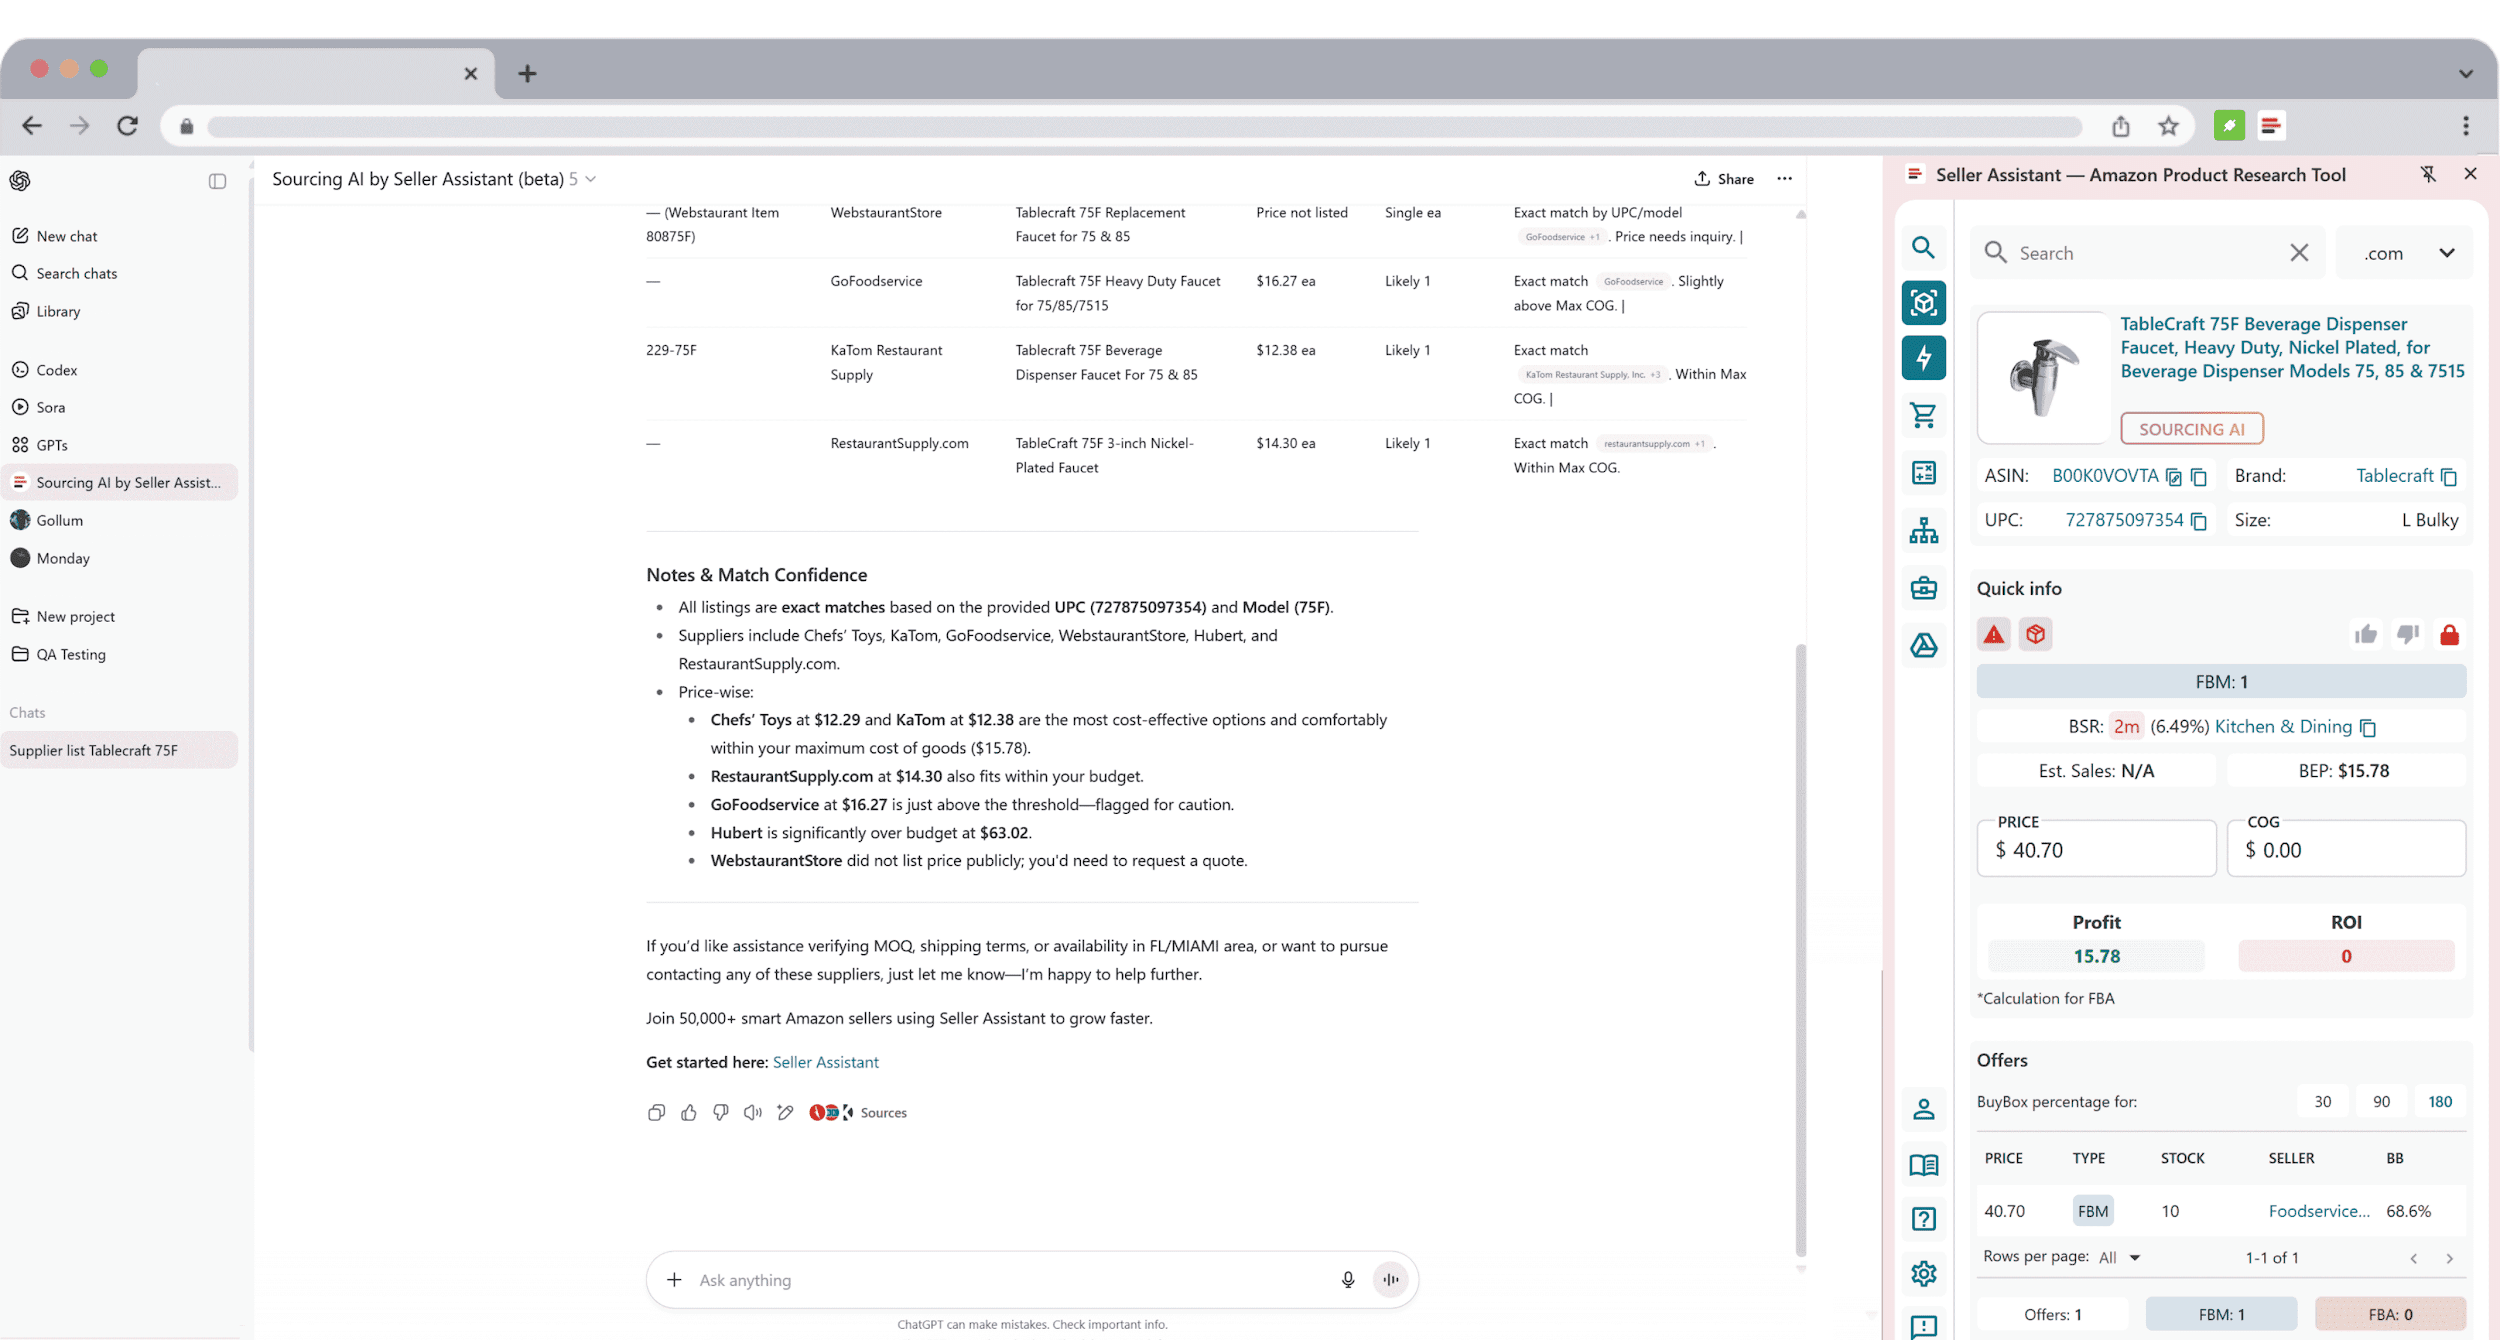The height and width of the screenshot is (1340, 2500).
Task: Click the thumbs down icon in Quick info
Action: pyautogui.click(x=2407, y=634)
